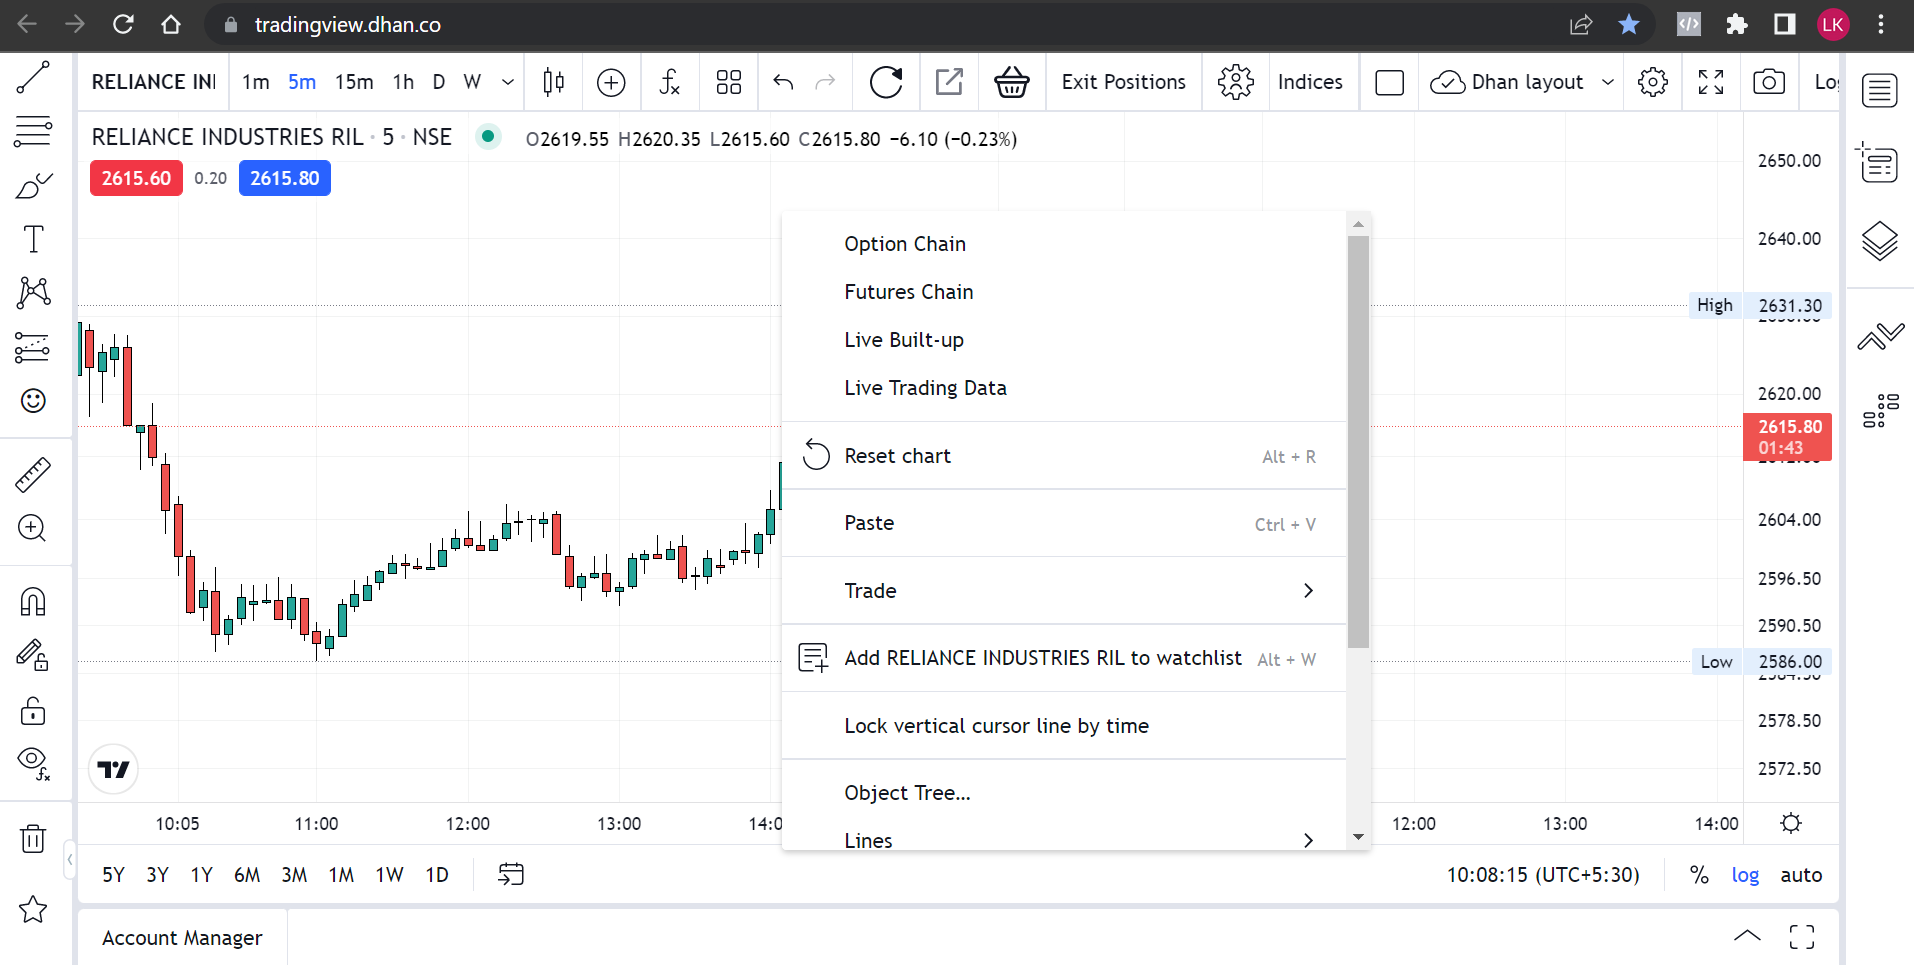Screen dimensions: 1914x965
Task: Click the RELIANCE INI symbol search field
Action: point(154,82)
